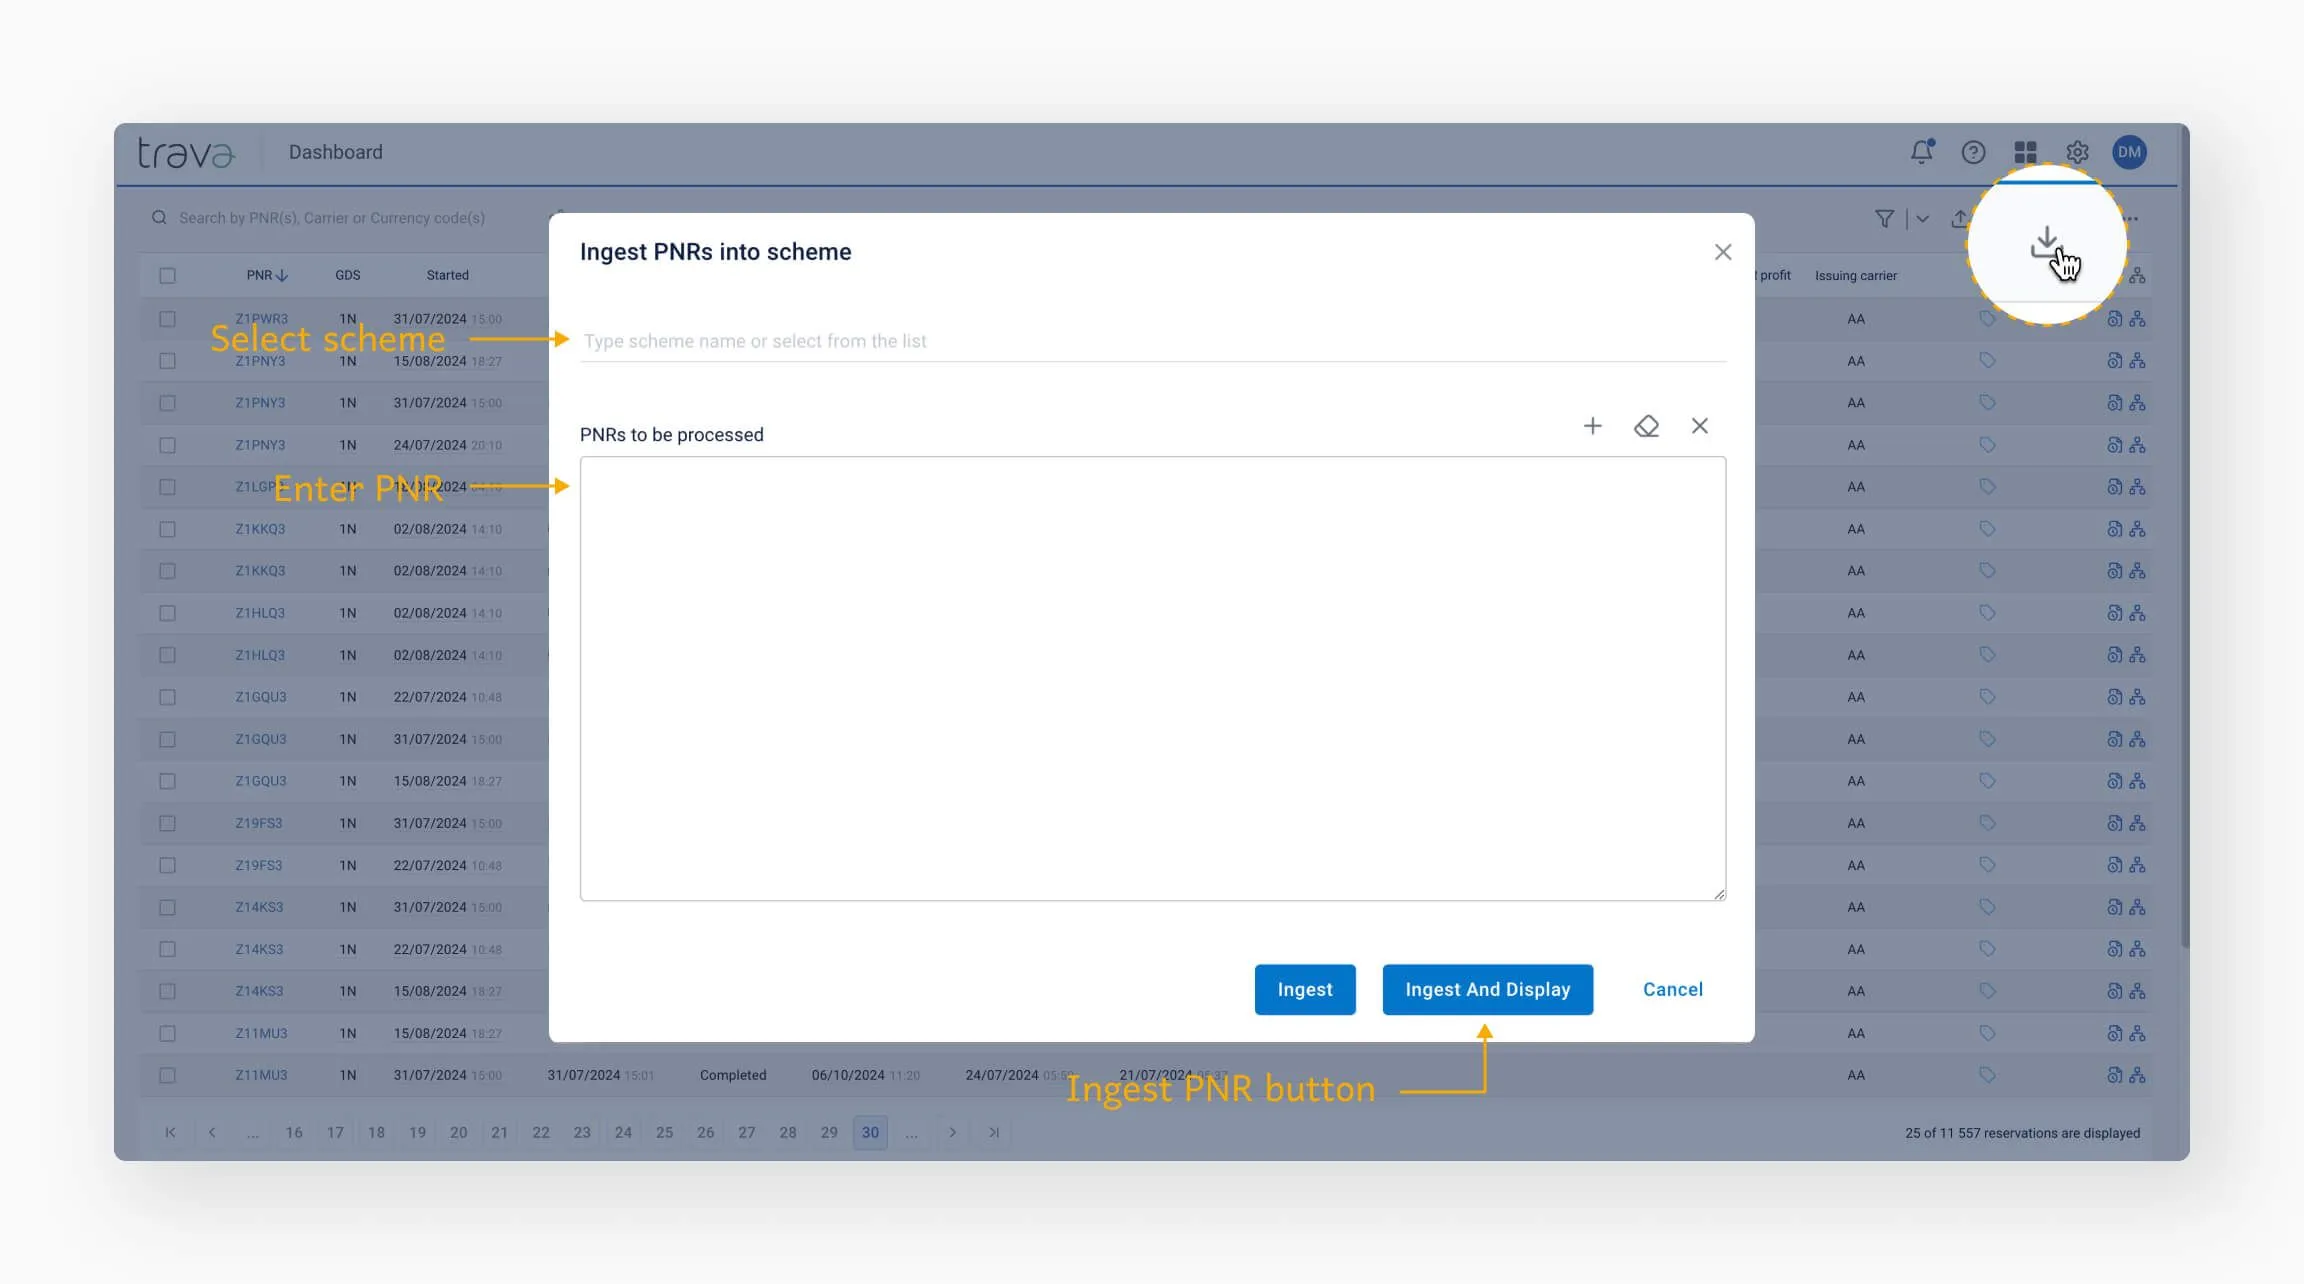Open the filter options chevron dropdown
The height and width of the screenshot is (1284, 2304).
coord(1922,218)
